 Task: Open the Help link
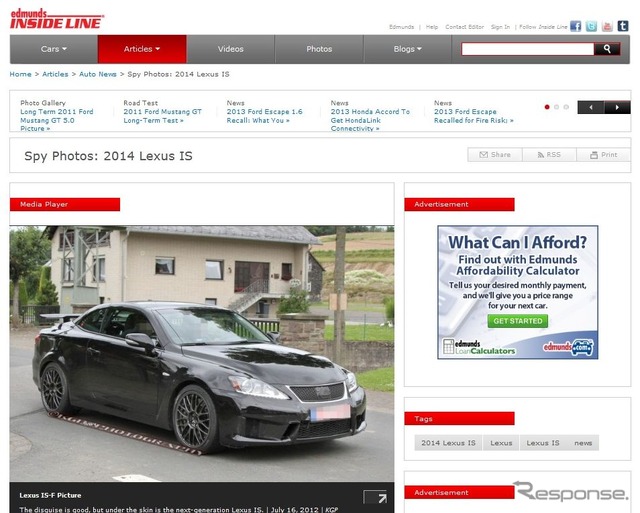pyautogui.click(x=431, y=27)
